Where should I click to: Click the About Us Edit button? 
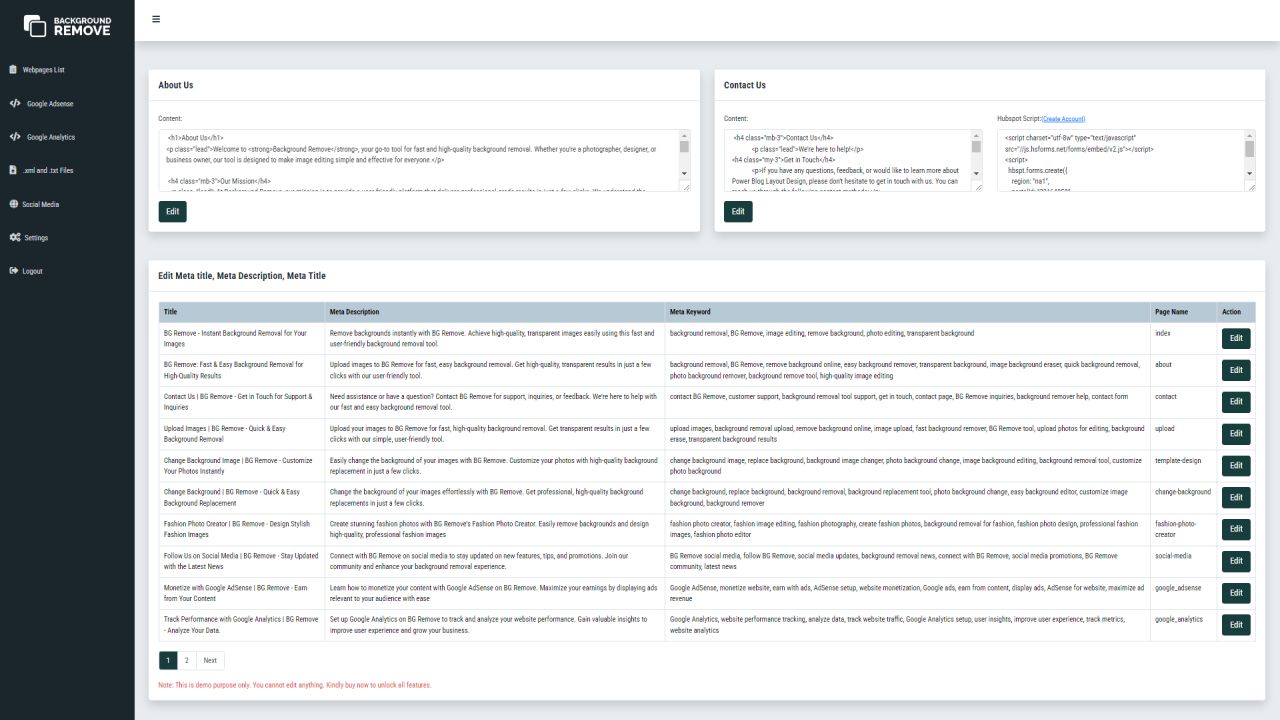coord(172,212)
